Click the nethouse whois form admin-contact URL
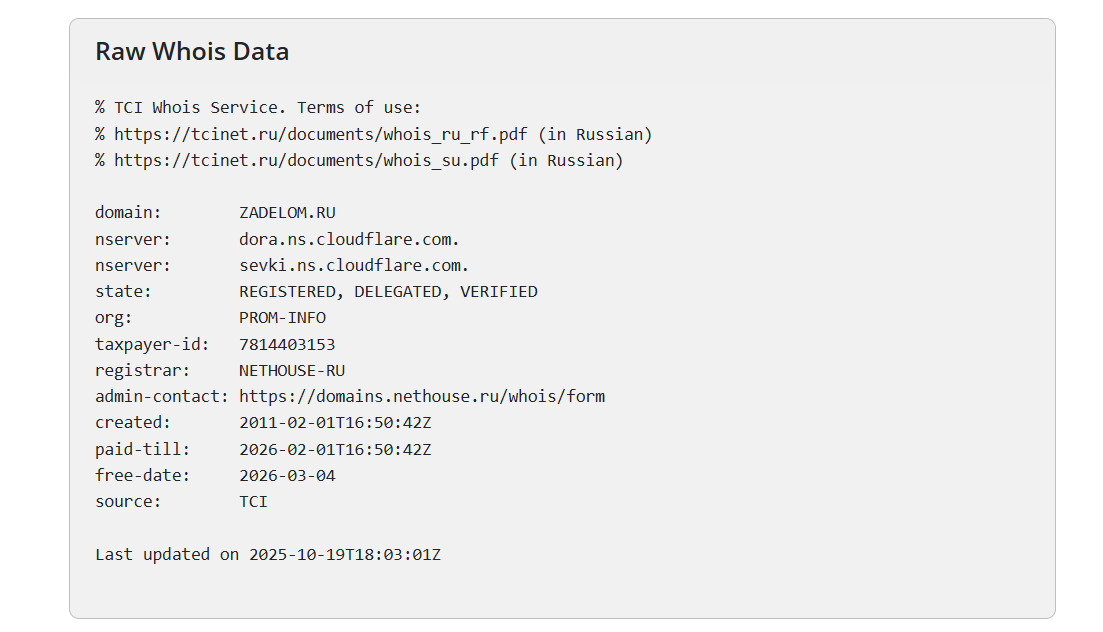1103x632 pixels. (421, 396)
